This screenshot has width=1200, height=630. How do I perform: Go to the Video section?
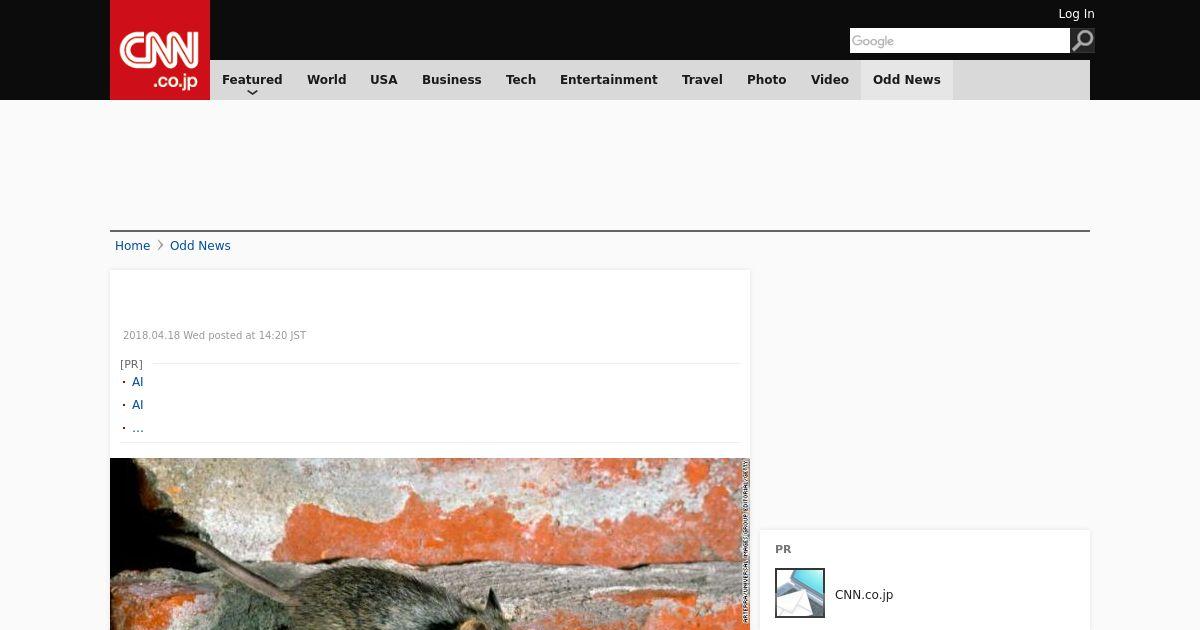coord(830,80)
